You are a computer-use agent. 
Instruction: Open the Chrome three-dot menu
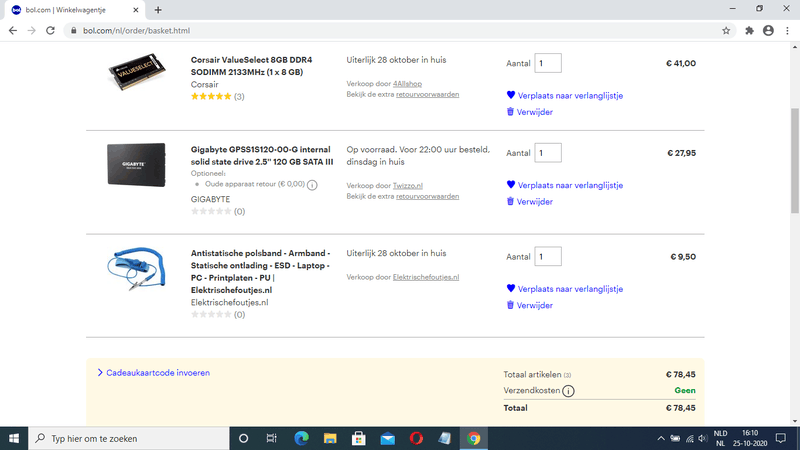(x=787, y=31)
